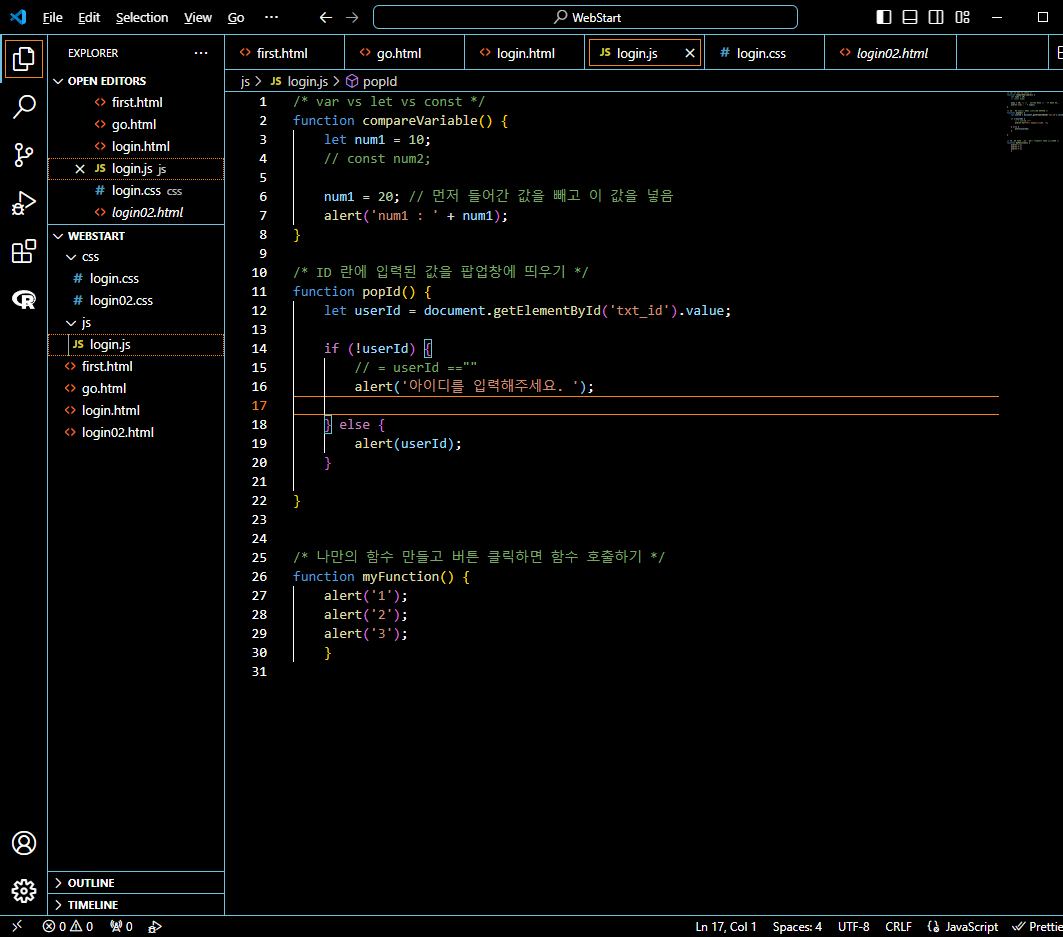
Task: Open the Go menu
Action: 235,18
